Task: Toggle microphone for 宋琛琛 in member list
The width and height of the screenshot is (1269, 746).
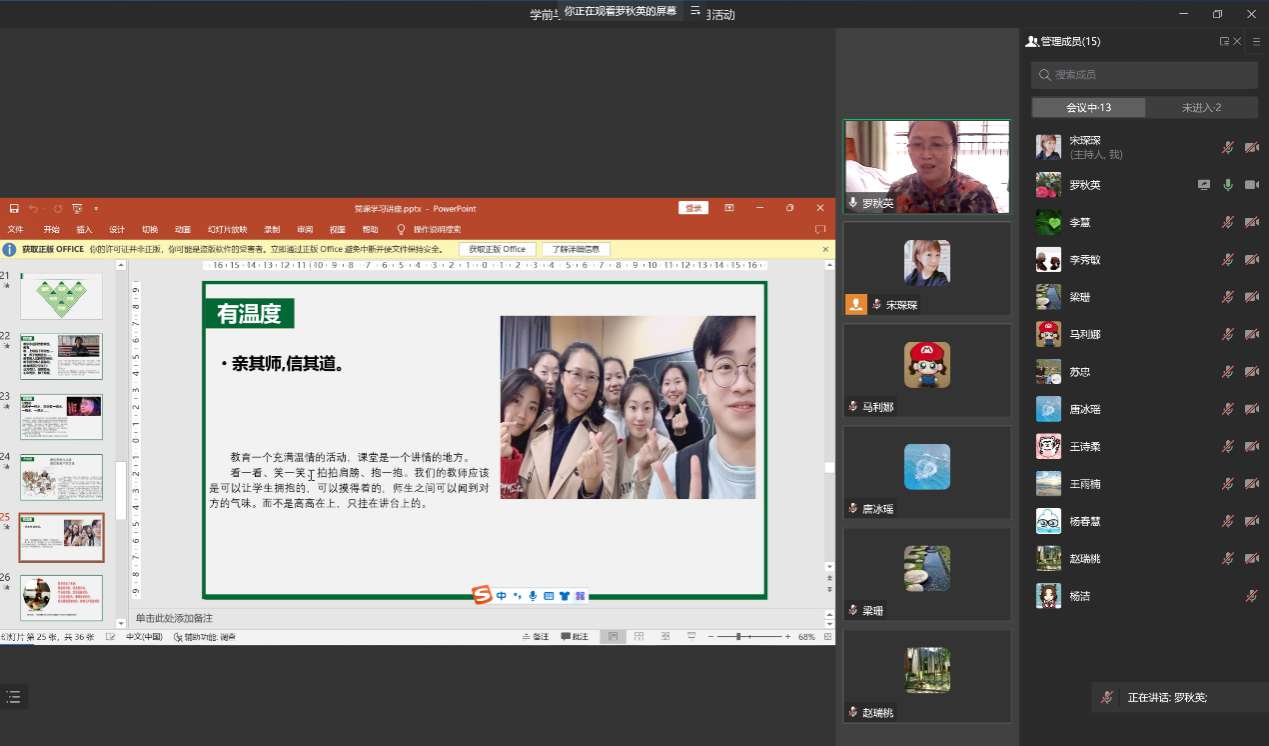Action: (1227, 148)
